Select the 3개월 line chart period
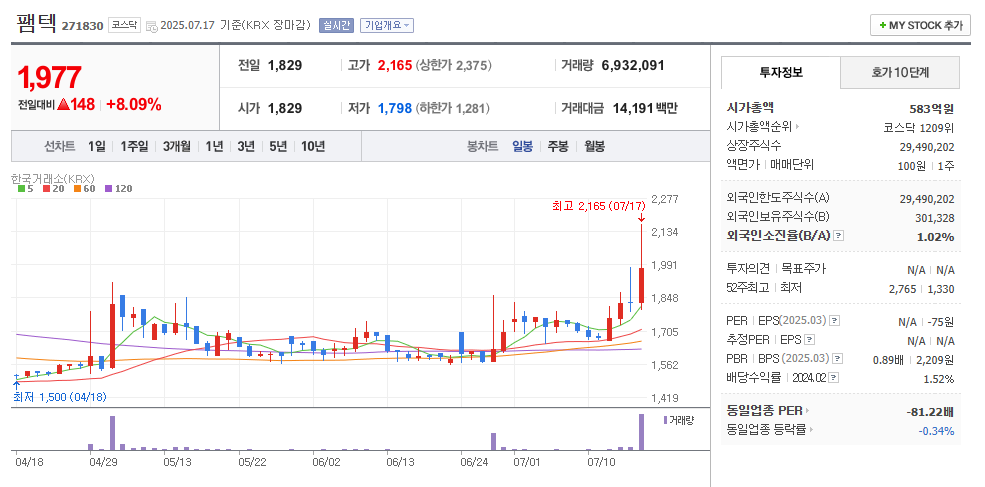The height and width of the screenshot is (487, 985). 177,146
